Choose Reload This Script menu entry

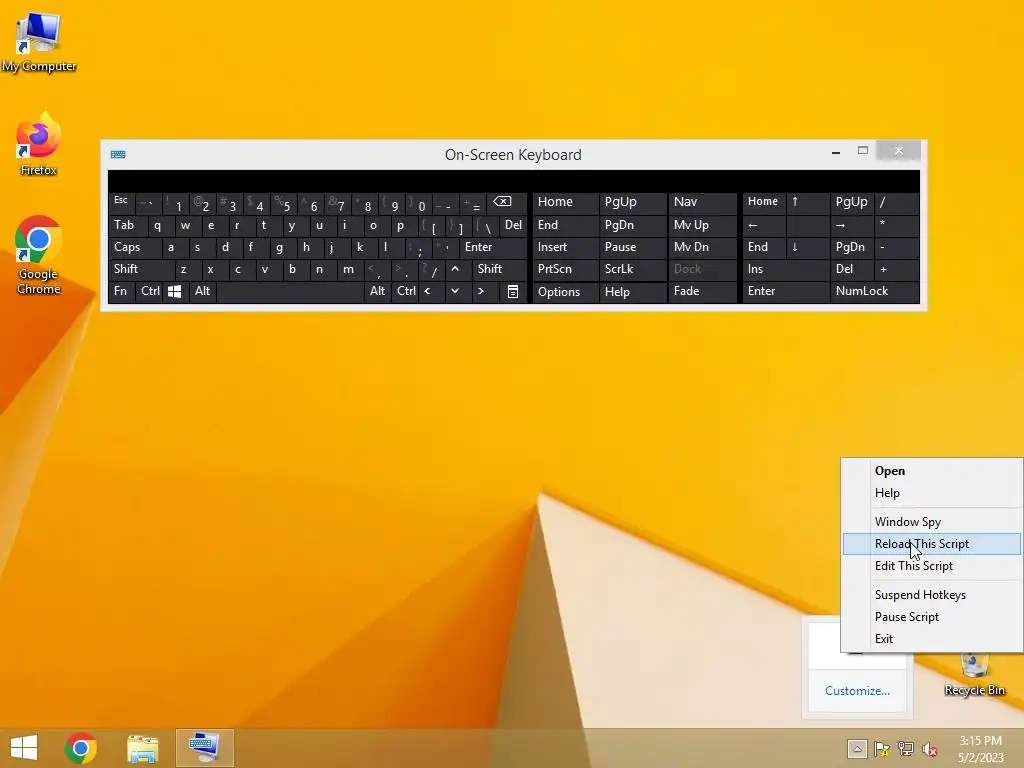click(x=931, y=544)
